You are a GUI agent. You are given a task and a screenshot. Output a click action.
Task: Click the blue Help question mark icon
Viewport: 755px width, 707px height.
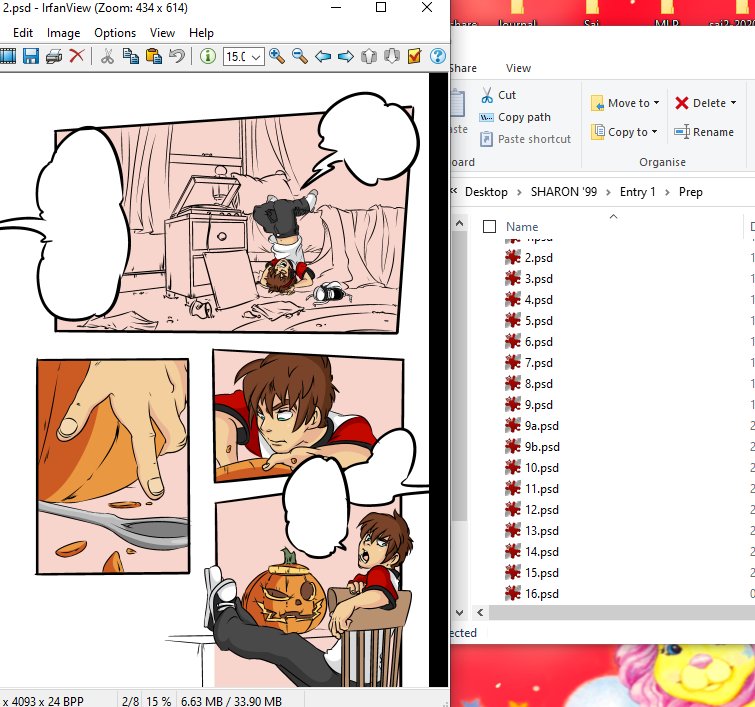437,56
